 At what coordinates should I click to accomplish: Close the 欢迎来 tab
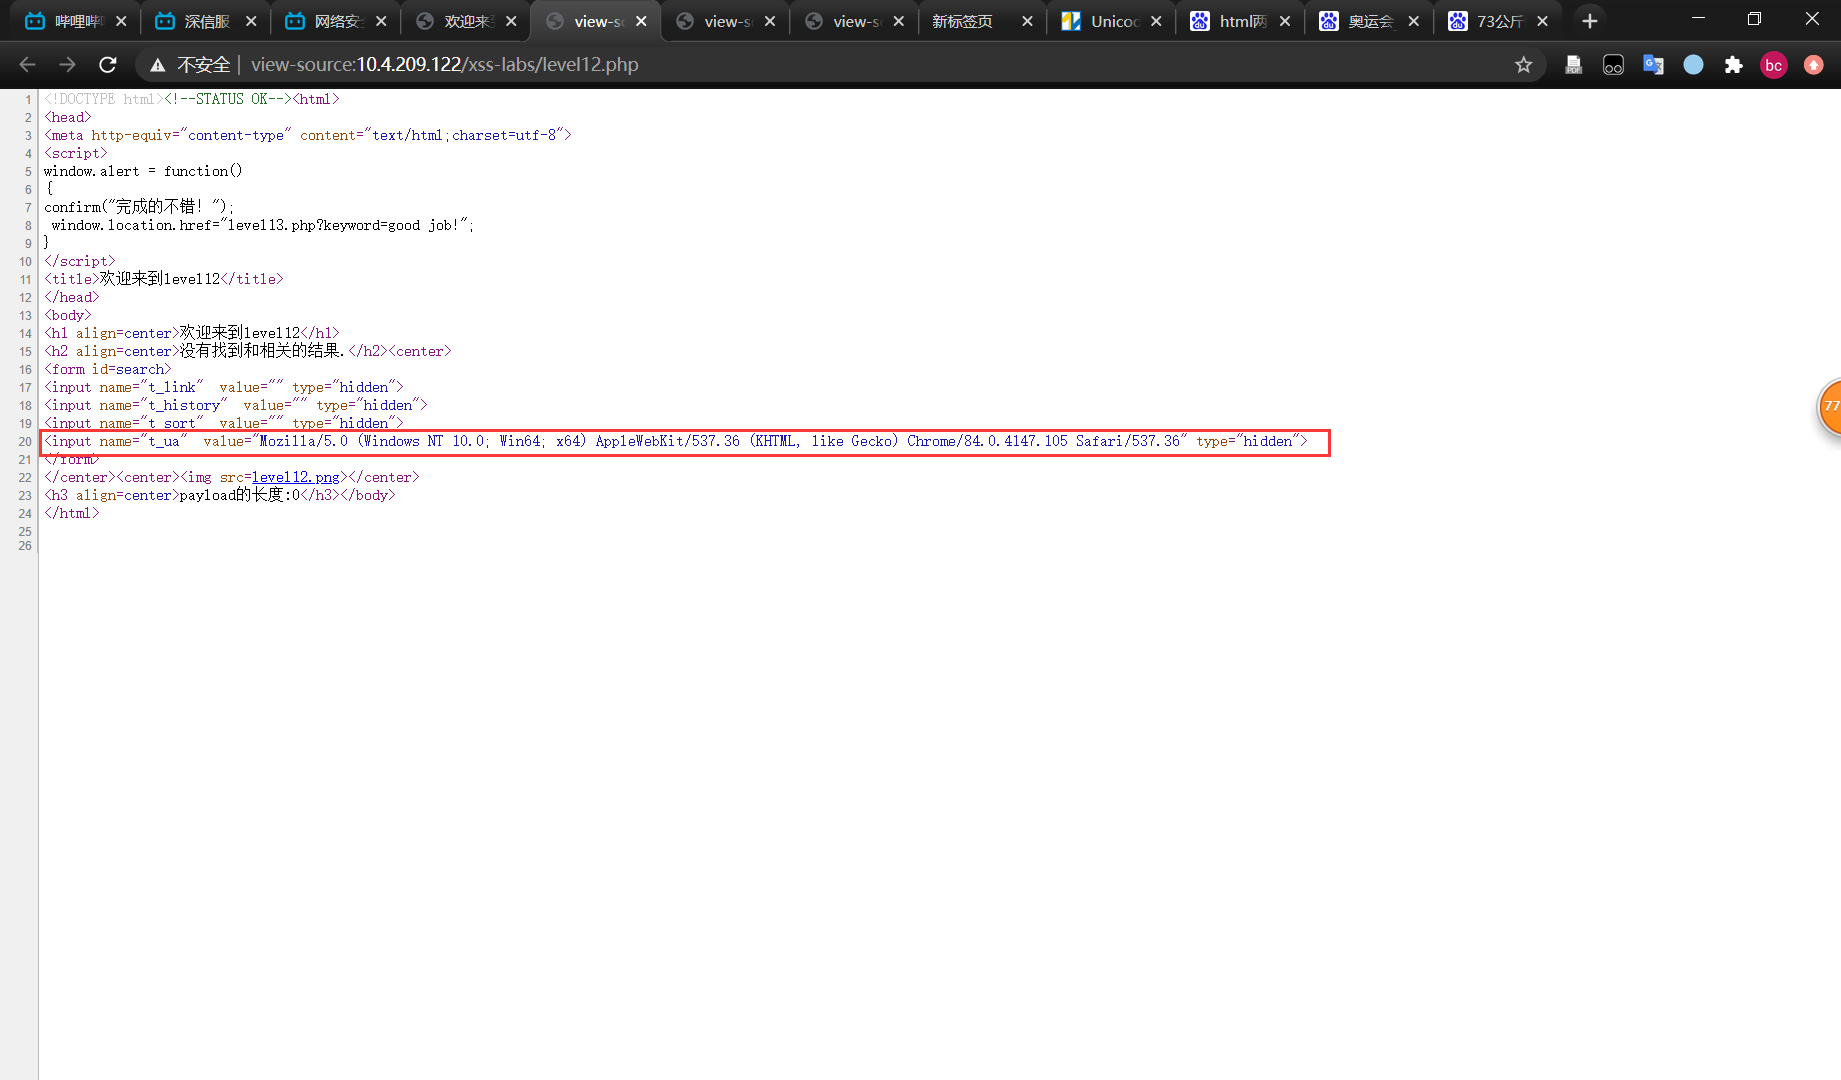511,21
